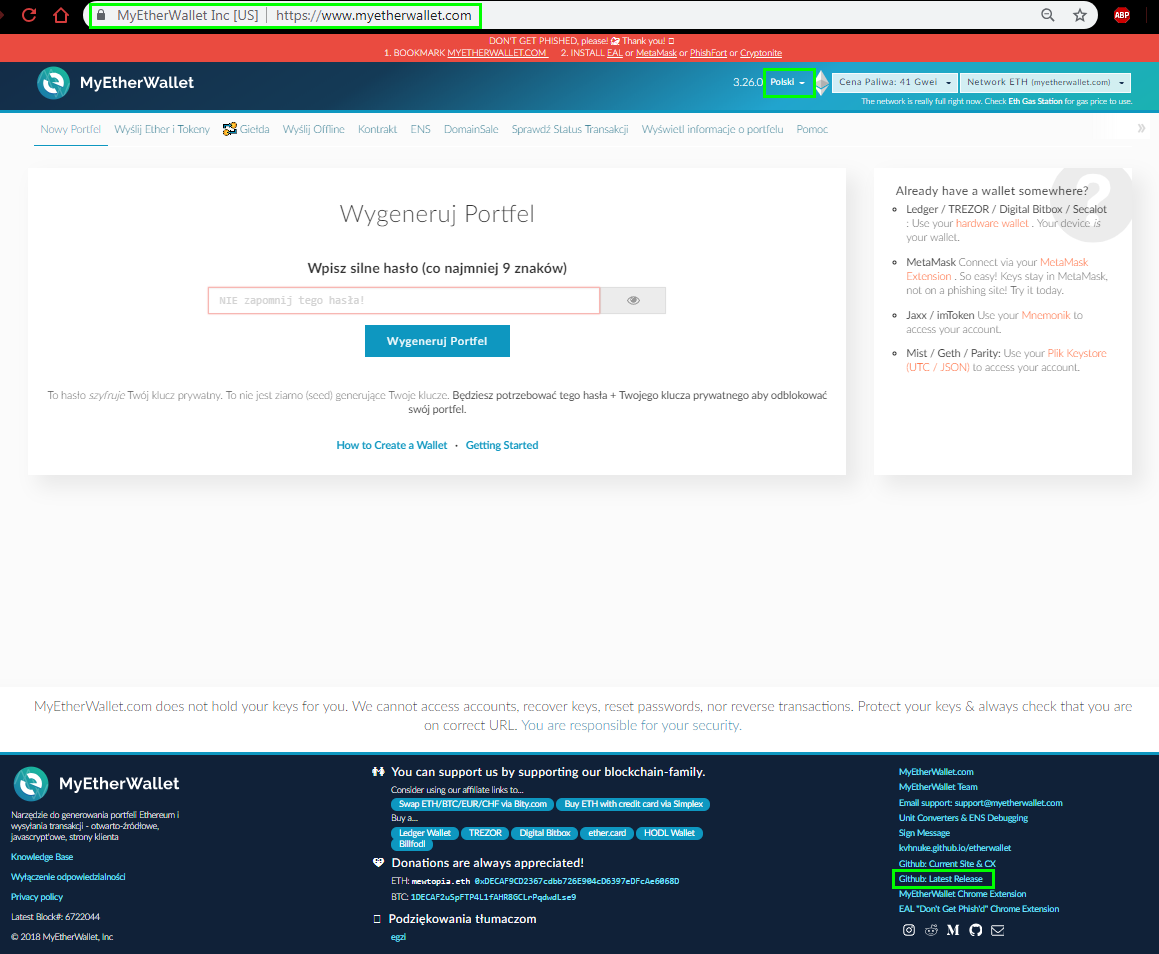
Task: Open Knowledge Base footer link
Action: [x=42, y=857]
